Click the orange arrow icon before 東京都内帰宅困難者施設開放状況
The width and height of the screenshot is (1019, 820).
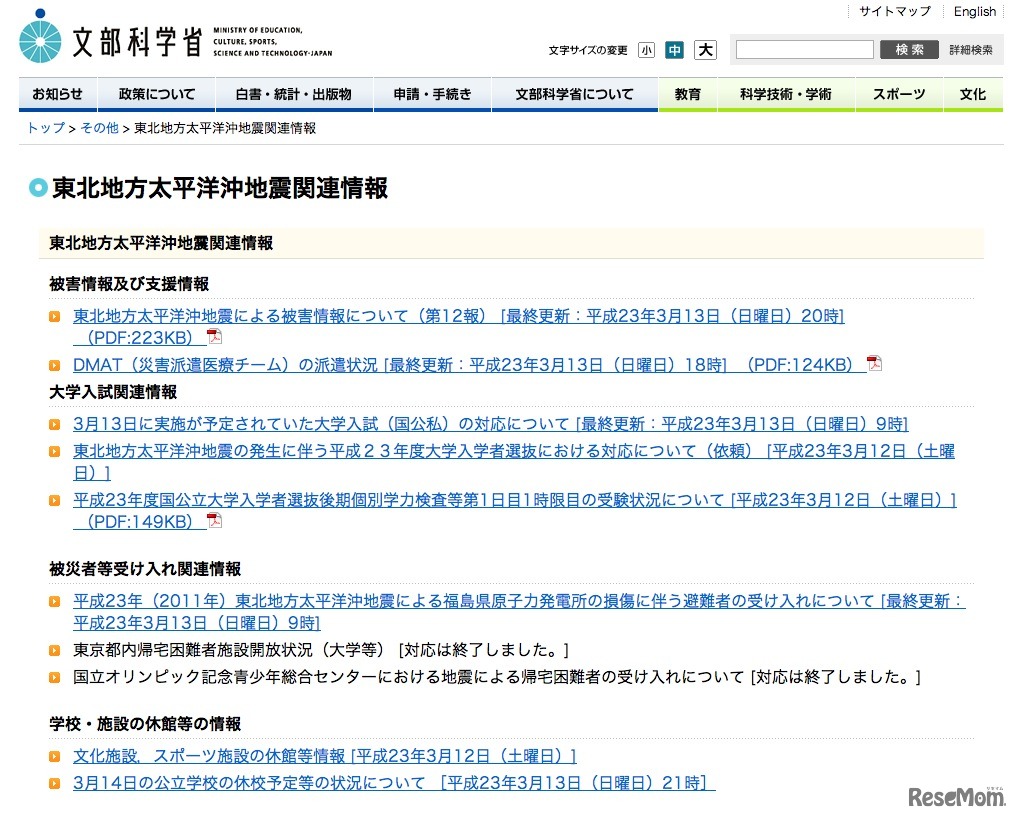tap(55, 649)
